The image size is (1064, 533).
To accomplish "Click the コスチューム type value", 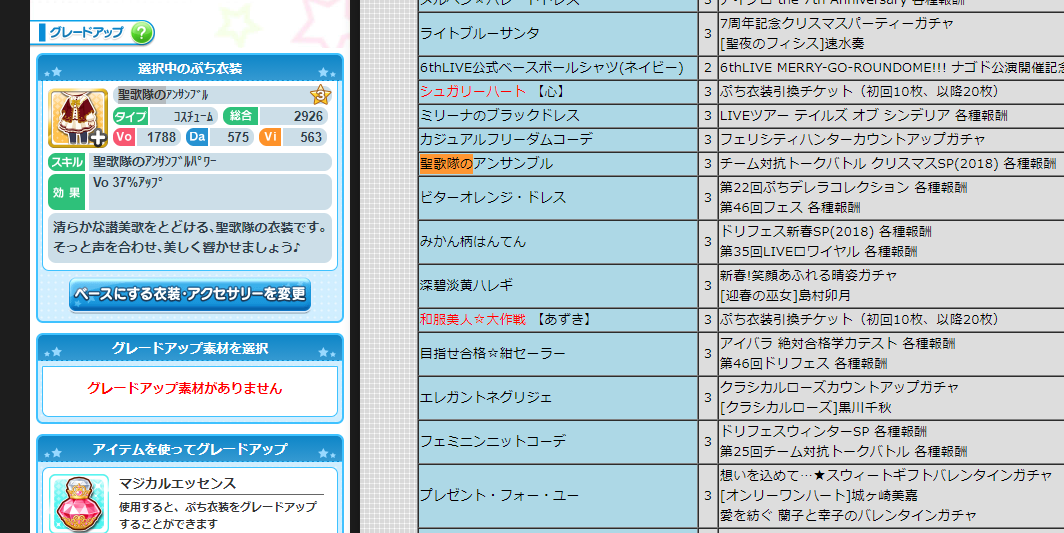I will point(194,116).
